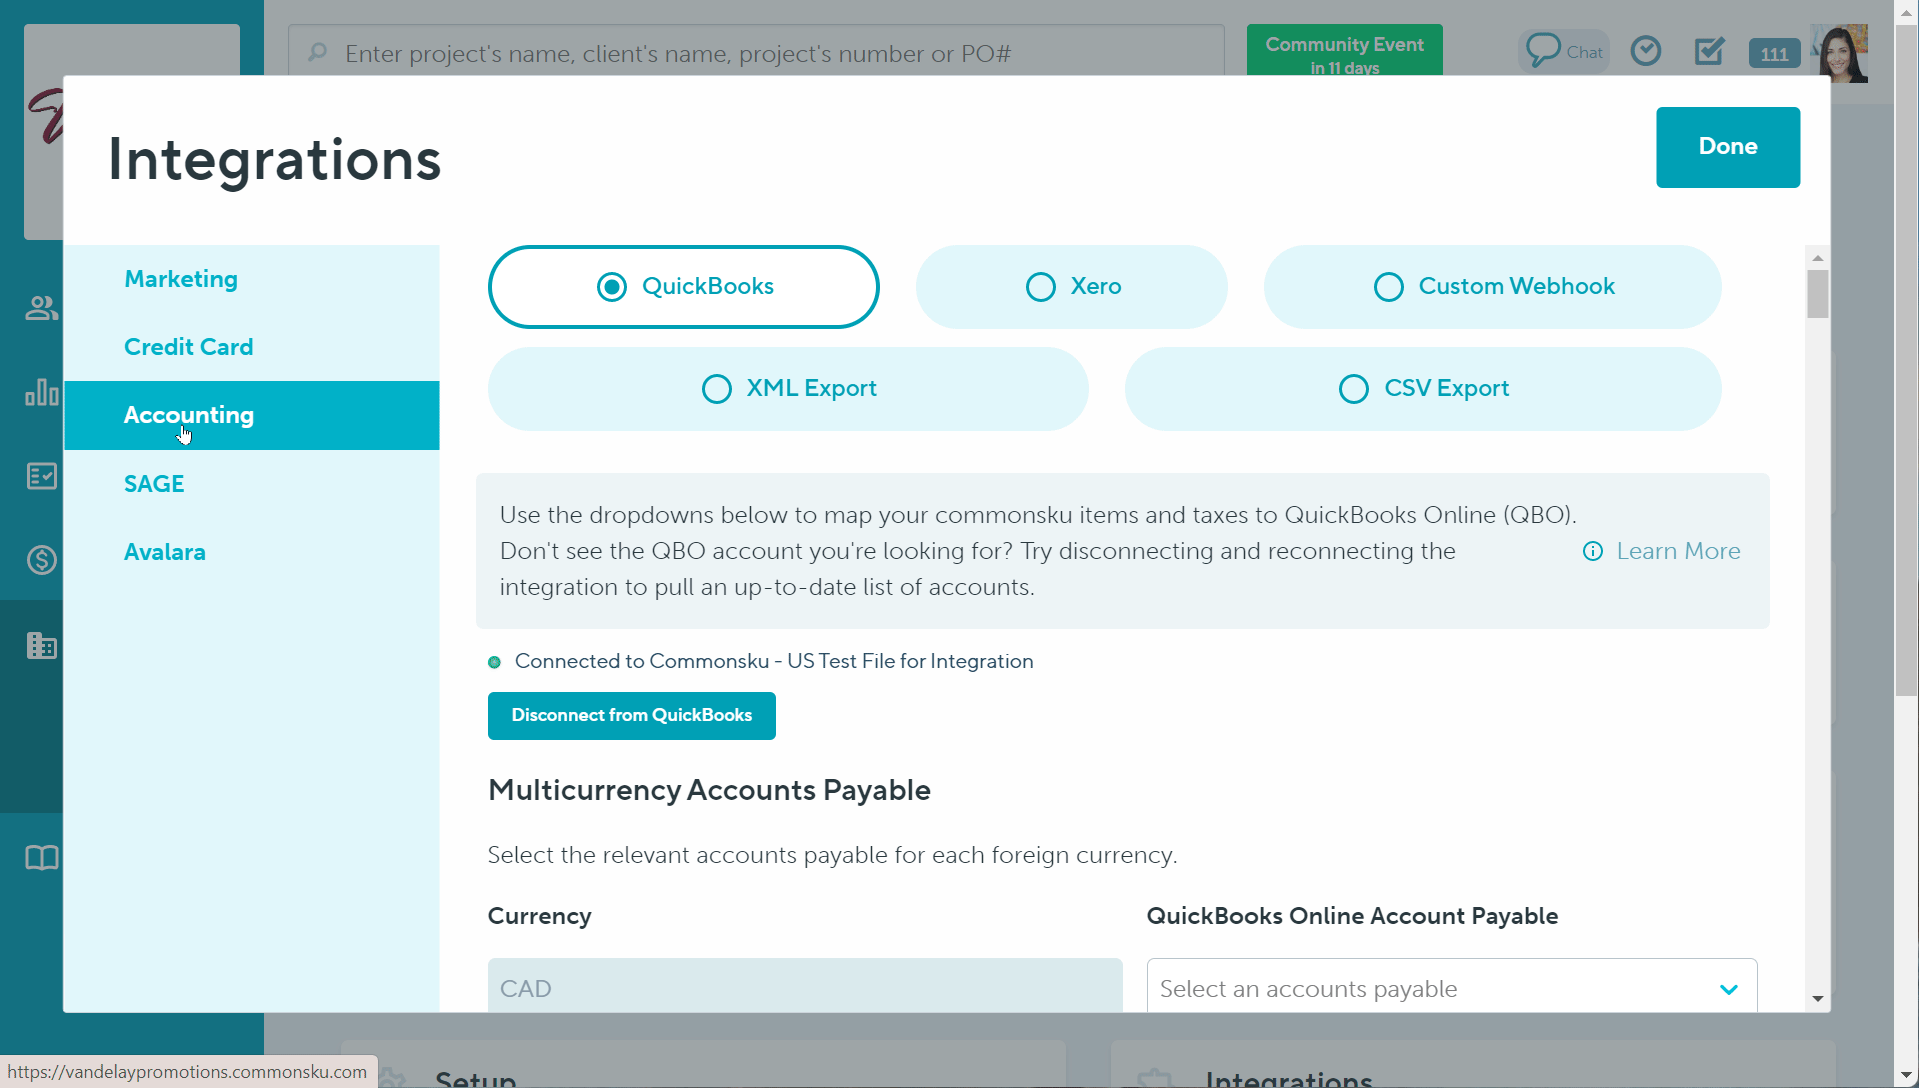Open the SAGE integration section
The width and height of the screenshot is (1919, 1088).
(x=154, y=483)
